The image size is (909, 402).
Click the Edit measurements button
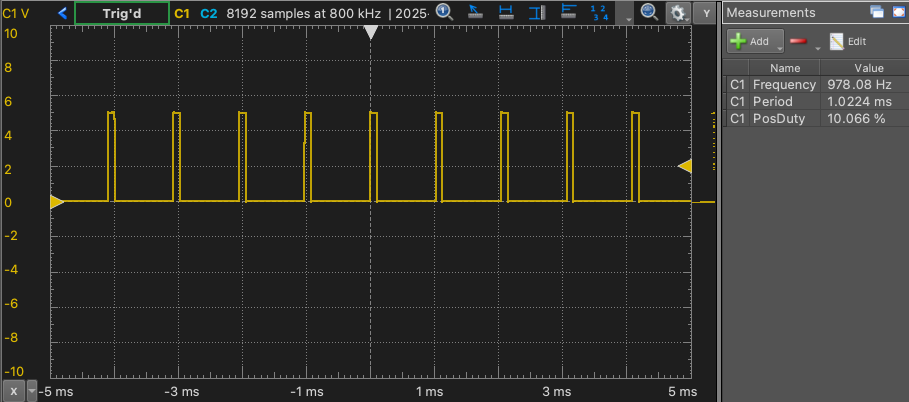848,42
